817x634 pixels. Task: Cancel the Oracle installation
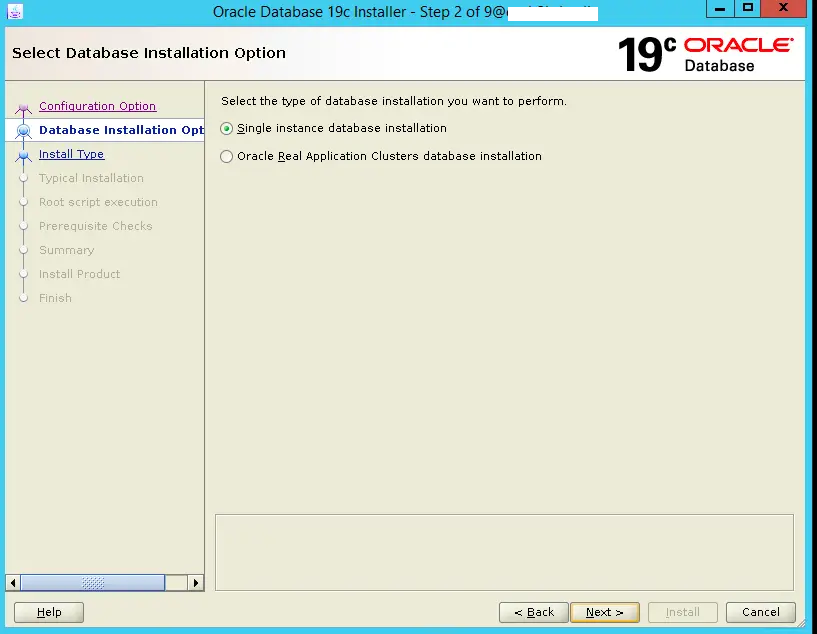tap(761, 612)
